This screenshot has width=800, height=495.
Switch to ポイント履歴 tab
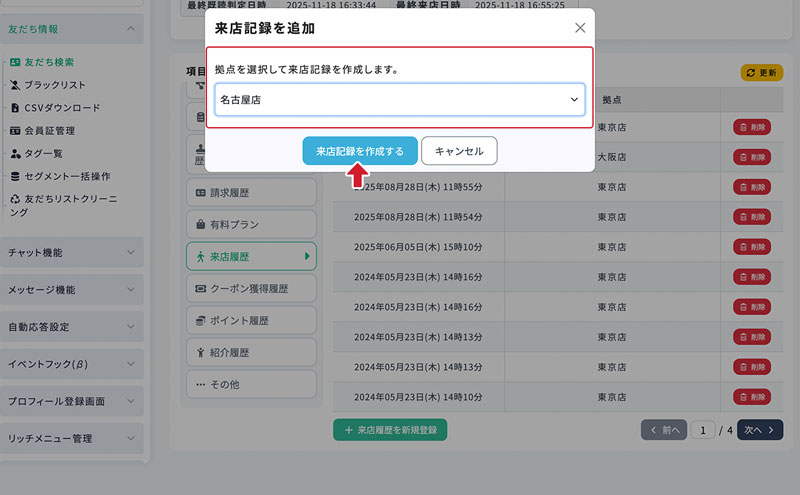click(x=250, y=320)
